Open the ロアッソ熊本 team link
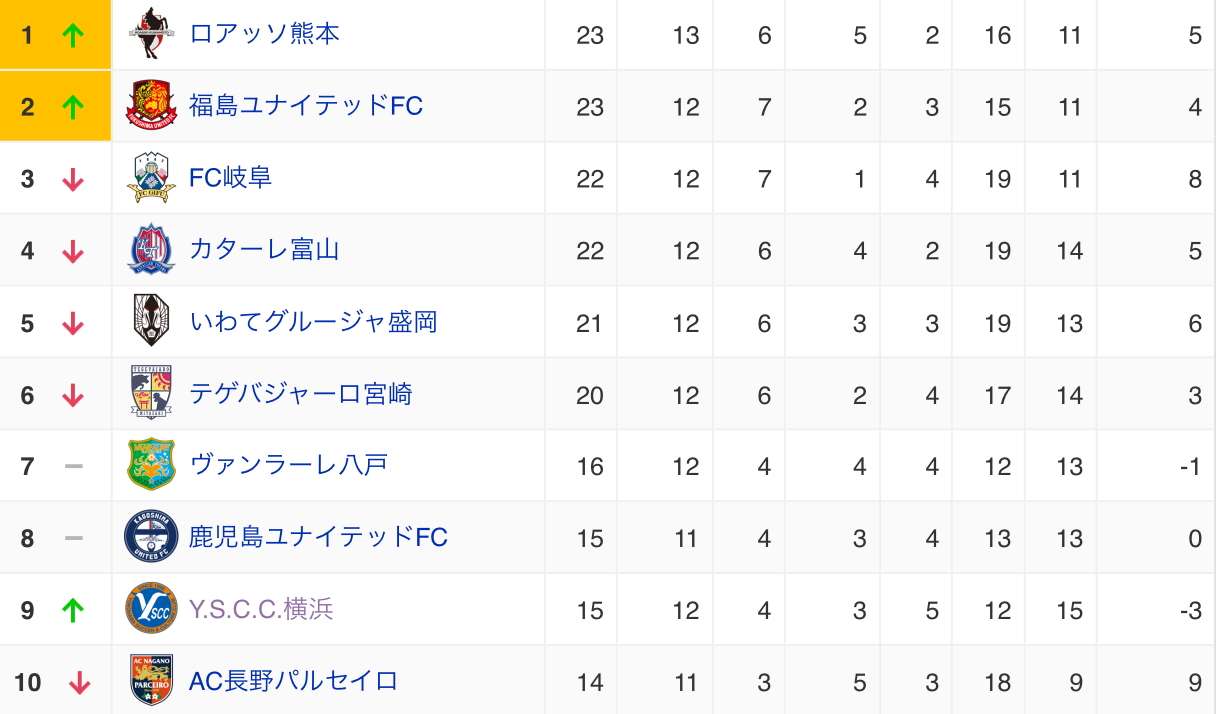 pos(265,34)
